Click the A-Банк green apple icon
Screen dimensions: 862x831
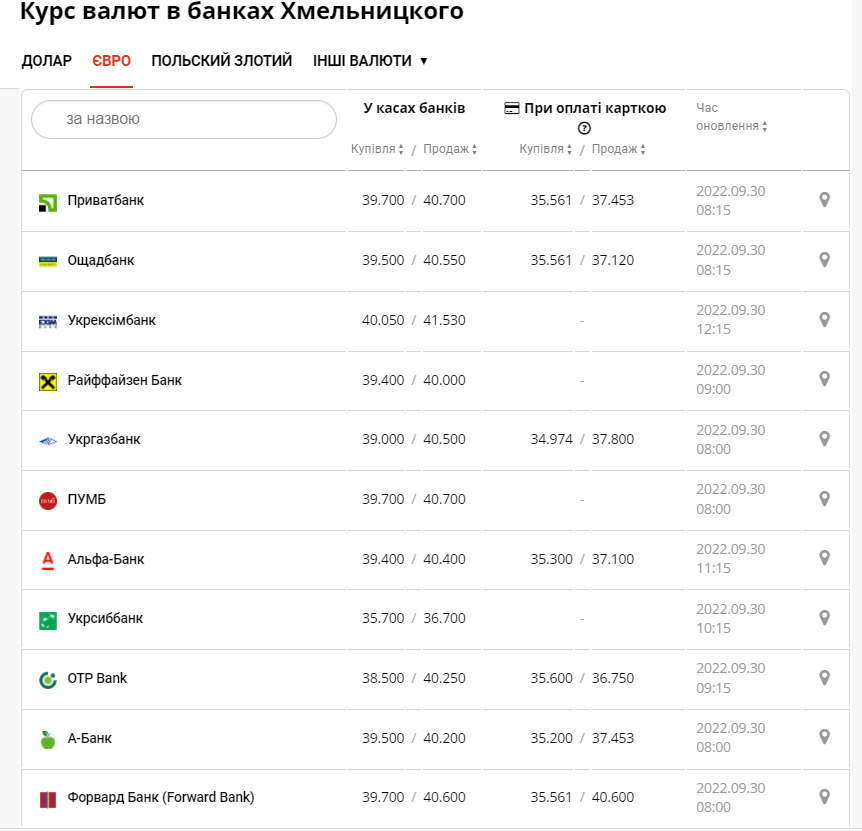coord(48,739)
